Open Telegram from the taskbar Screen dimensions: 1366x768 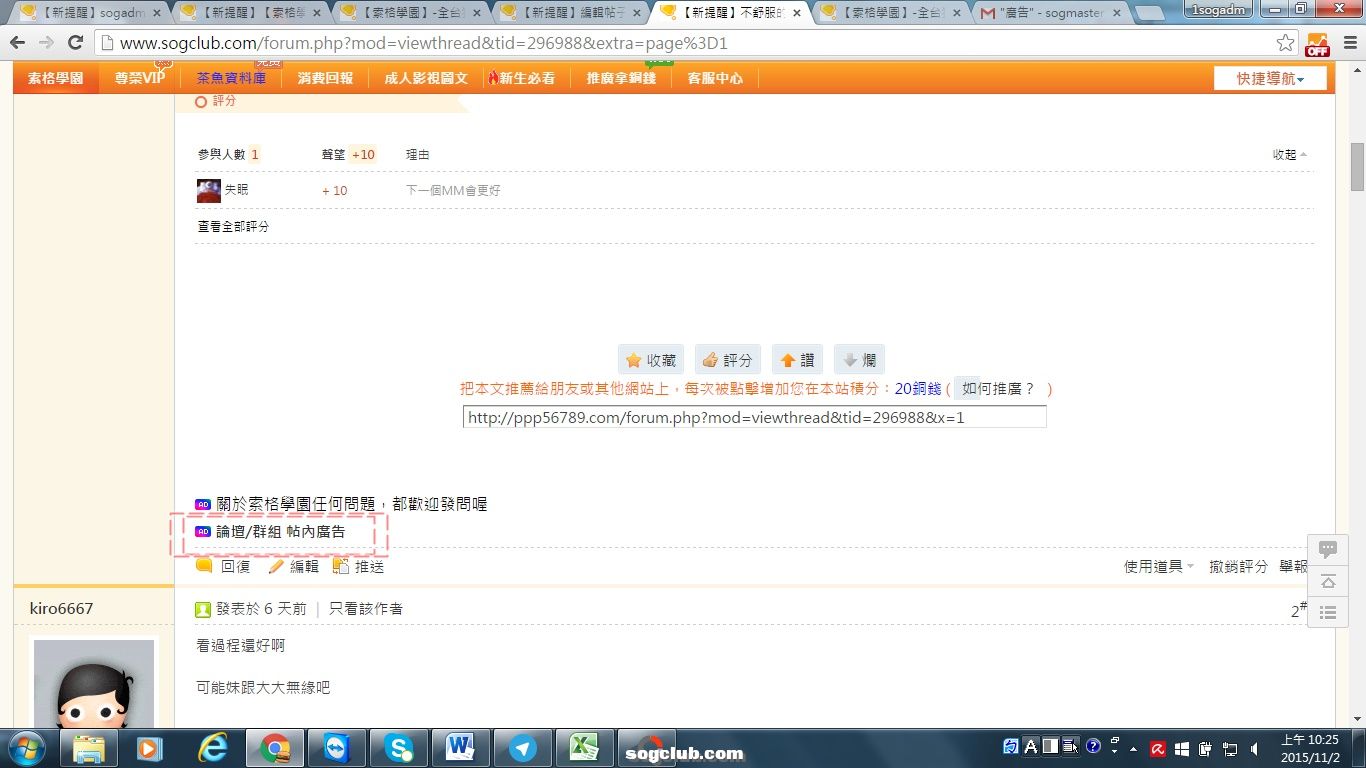(522, 748)
